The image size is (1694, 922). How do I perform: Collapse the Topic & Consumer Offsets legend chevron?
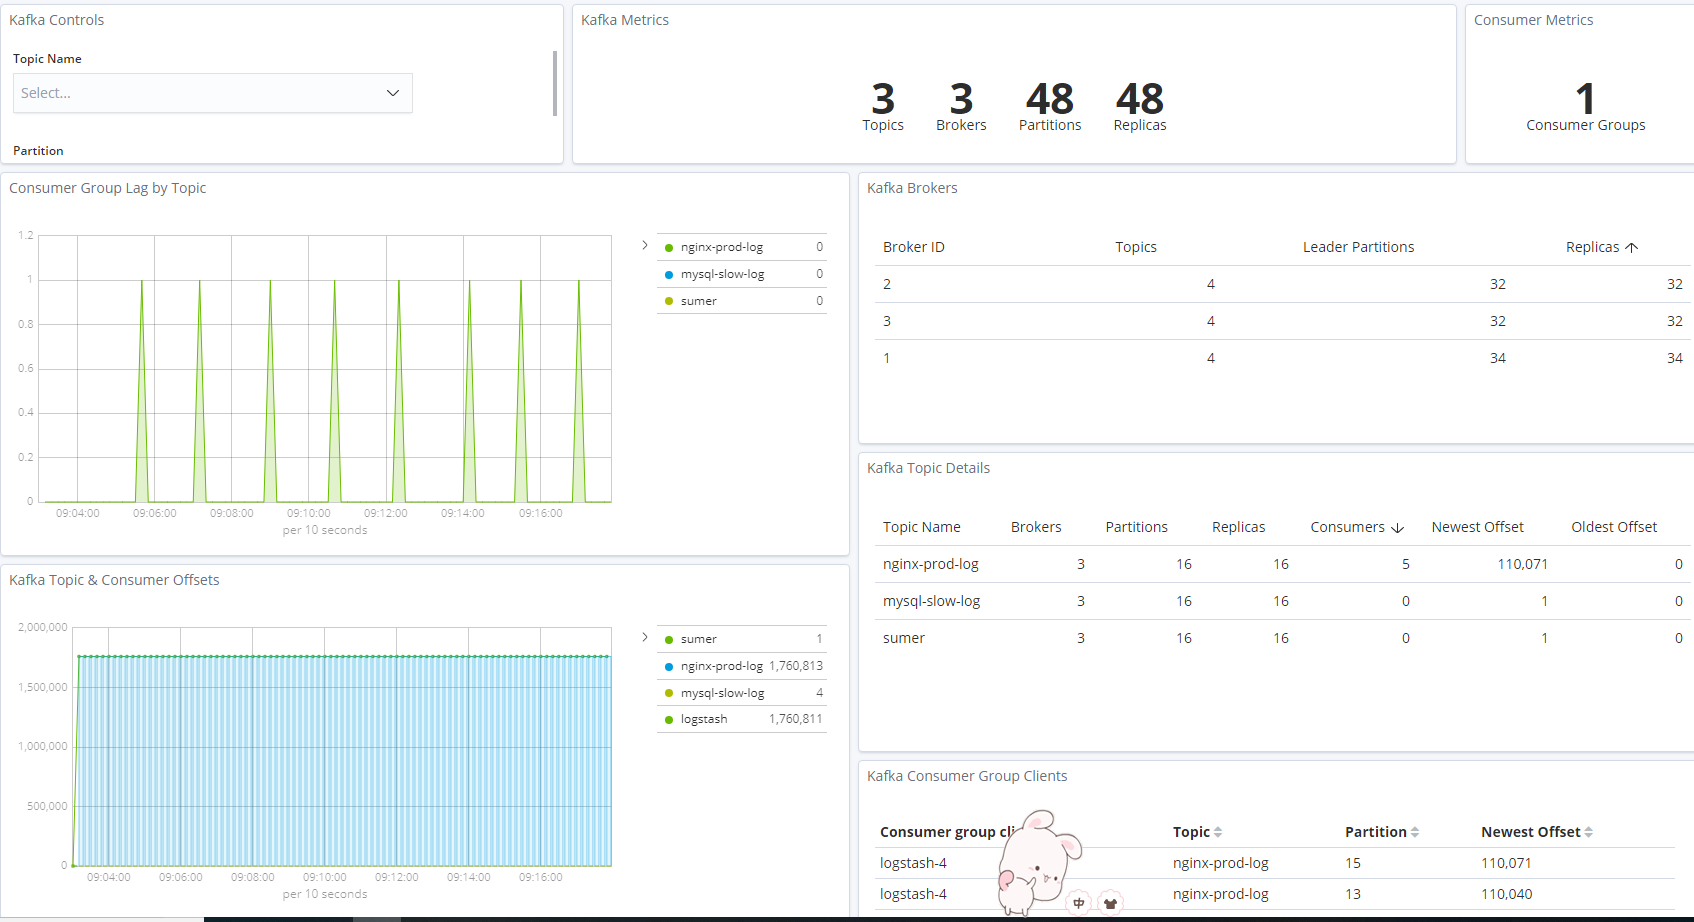[x=645, y=637]
